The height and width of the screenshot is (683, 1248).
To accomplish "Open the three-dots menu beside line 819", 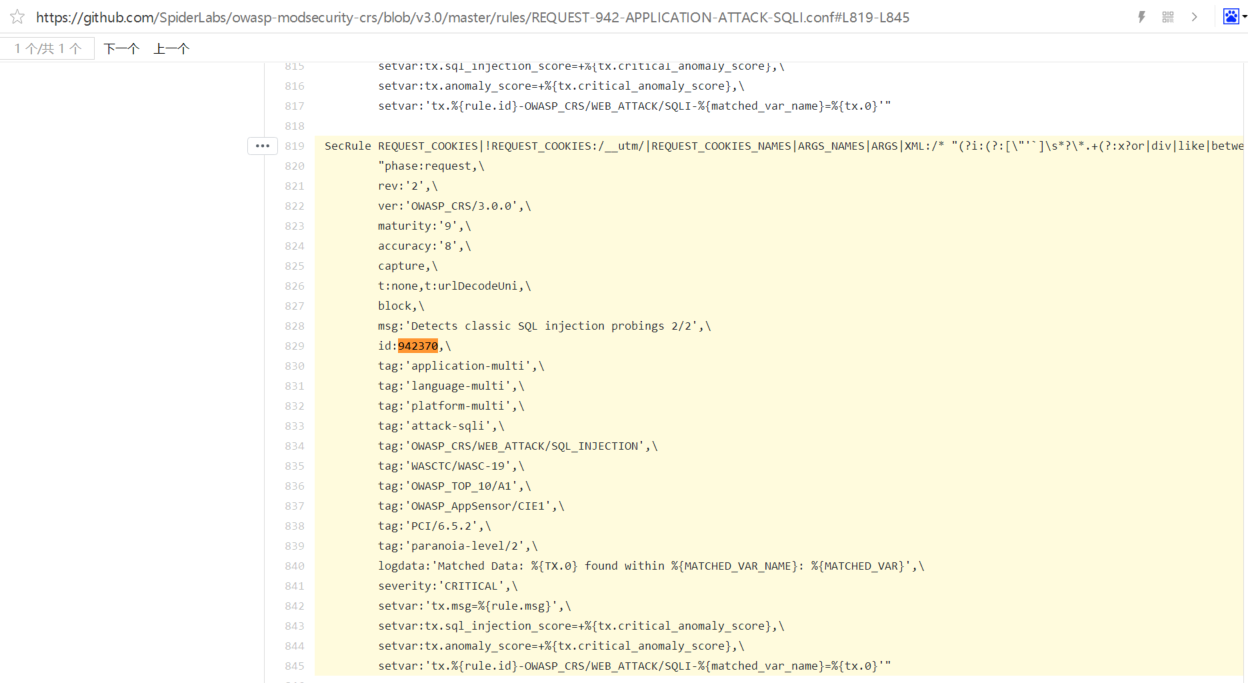I will pyautogui.click(x=262, y=146).
